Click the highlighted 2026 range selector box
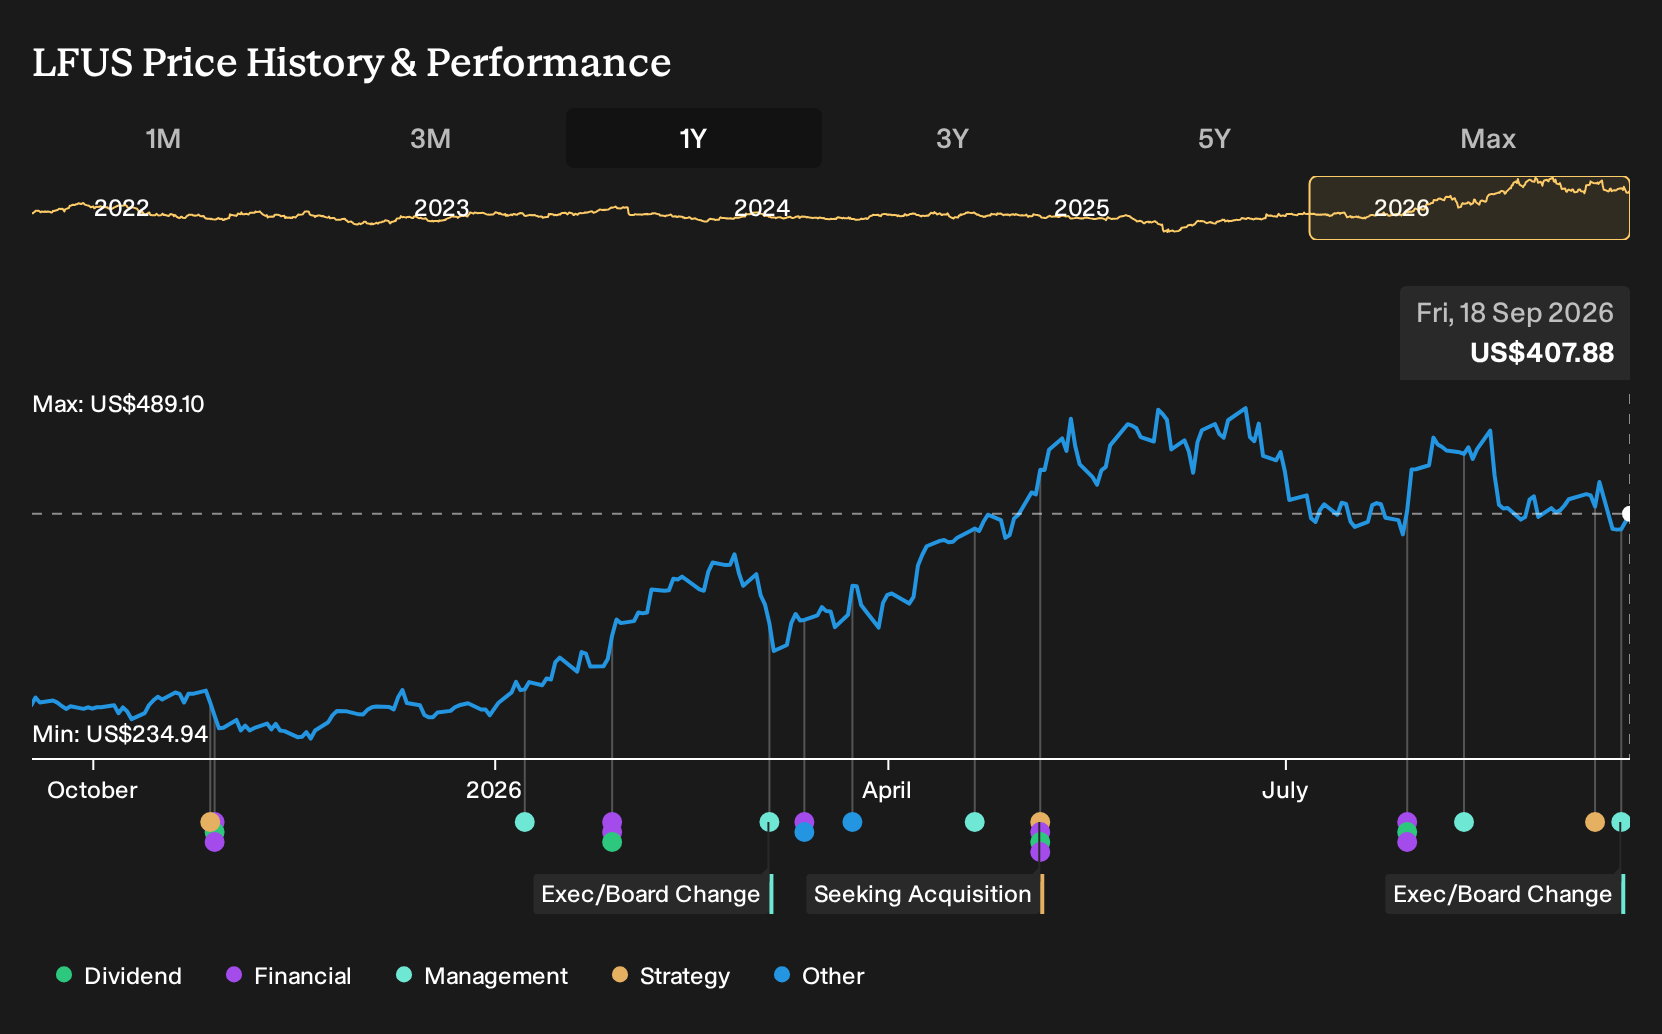Viewport: 1662px width, 1034px height. (x=1469, y=208)
